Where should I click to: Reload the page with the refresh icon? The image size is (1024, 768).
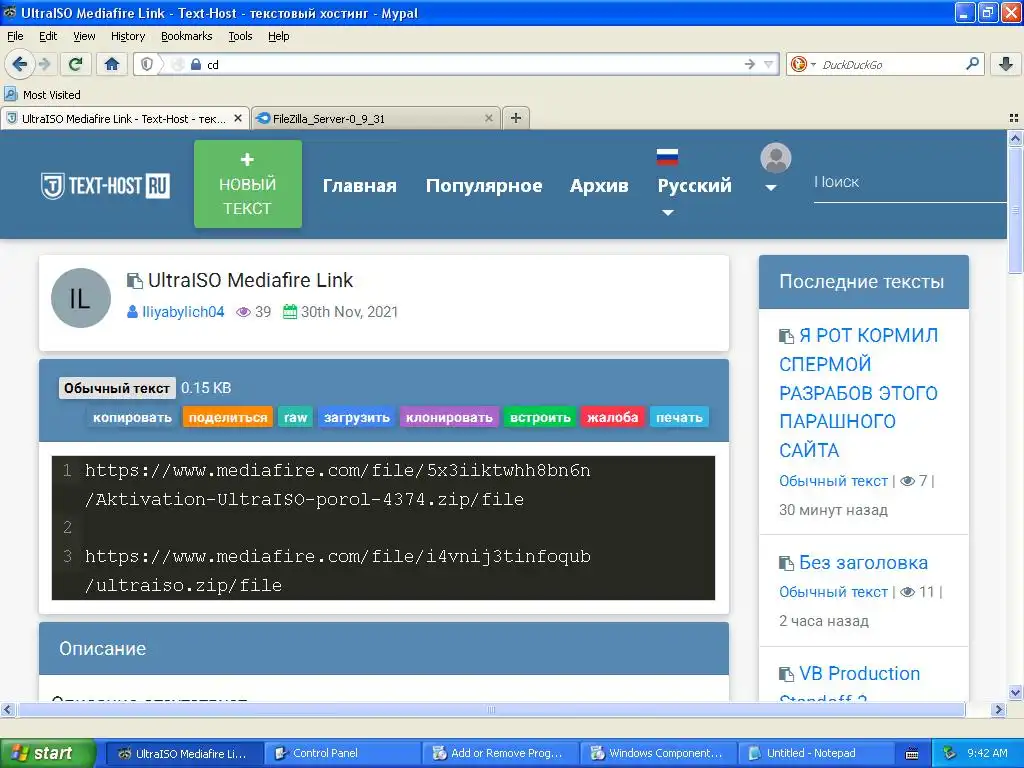click(76, 64)
